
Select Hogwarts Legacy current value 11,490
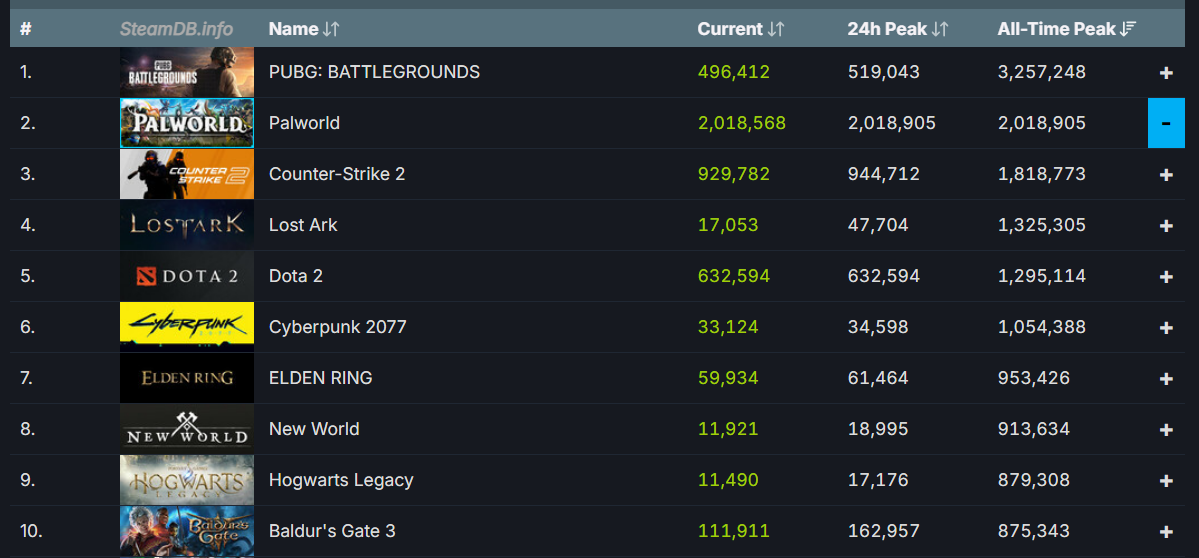point(728,481)
